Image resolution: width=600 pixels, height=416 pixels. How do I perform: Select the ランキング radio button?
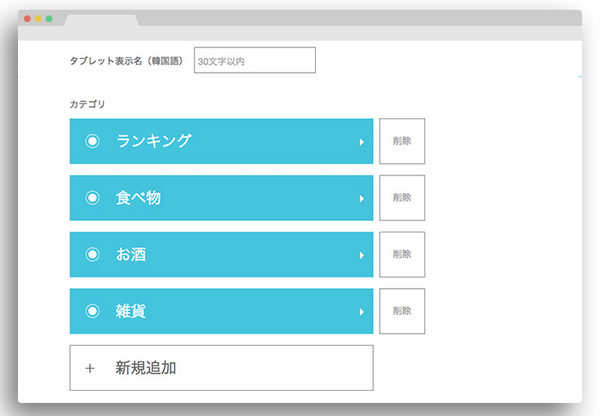point(92,141)
